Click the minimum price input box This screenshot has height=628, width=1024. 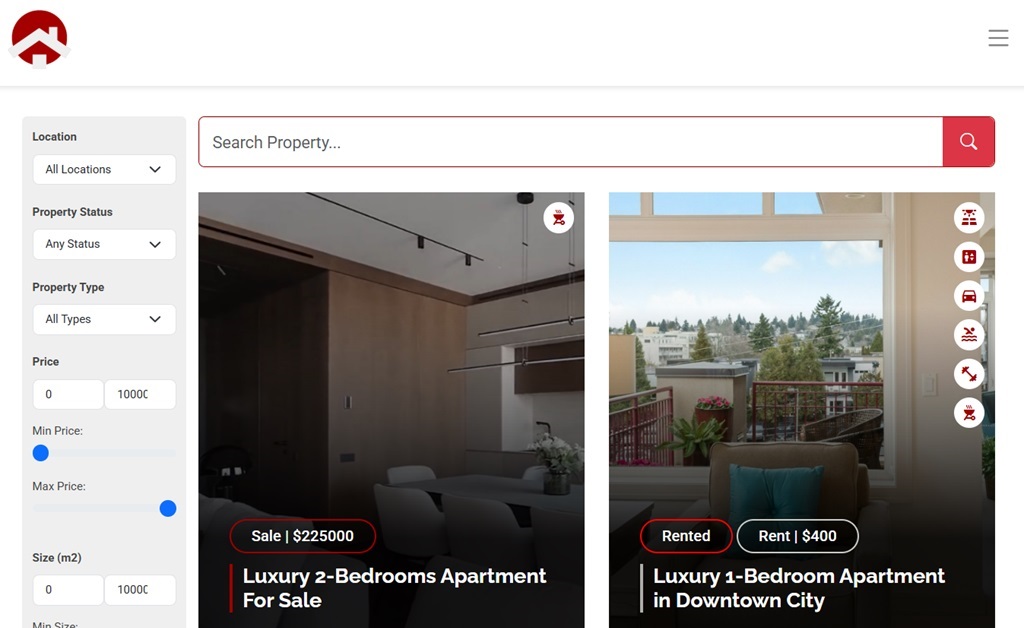tap(68, 394)
